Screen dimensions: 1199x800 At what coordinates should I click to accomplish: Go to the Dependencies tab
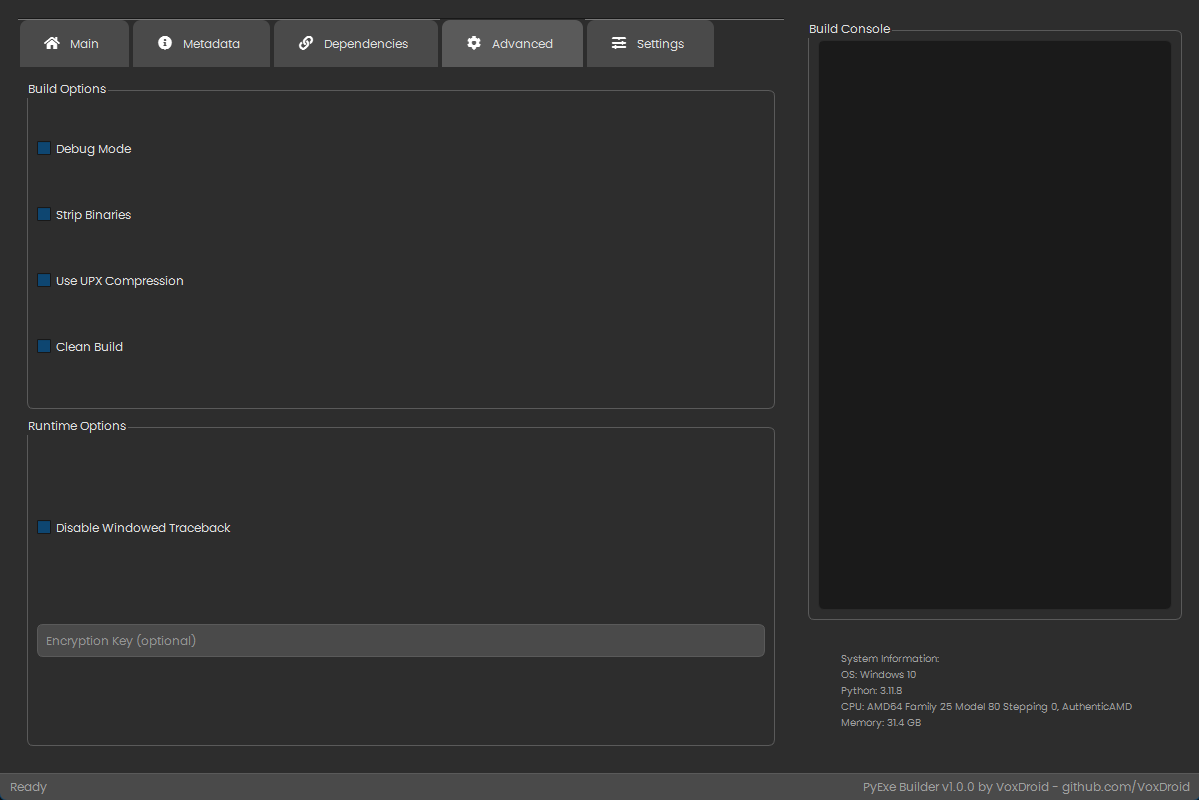(x=356, y=44)
